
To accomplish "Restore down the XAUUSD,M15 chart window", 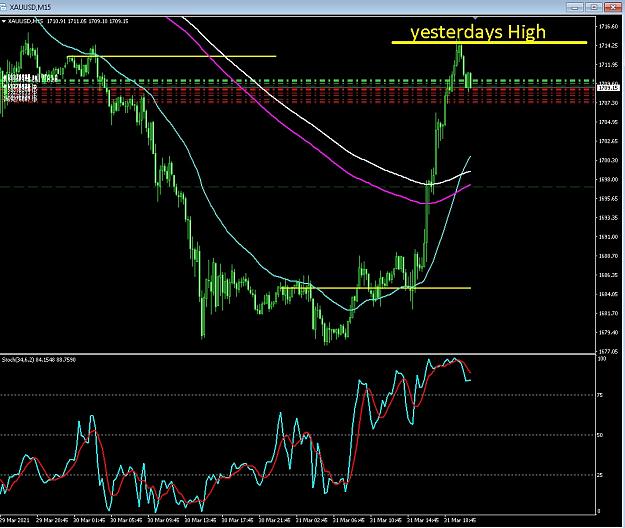I will pyautogui.click(x=594, y=7).
